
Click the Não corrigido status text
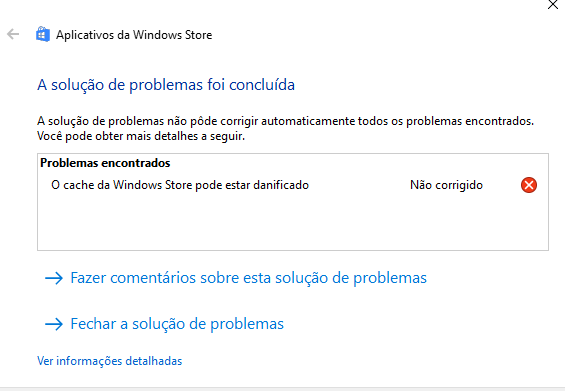pos(446,185)
